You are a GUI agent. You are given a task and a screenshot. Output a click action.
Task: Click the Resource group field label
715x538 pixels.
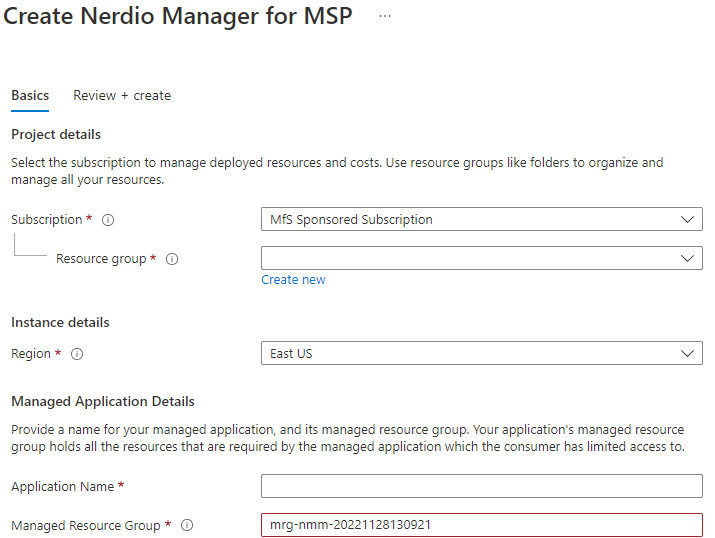click(101, 259)
